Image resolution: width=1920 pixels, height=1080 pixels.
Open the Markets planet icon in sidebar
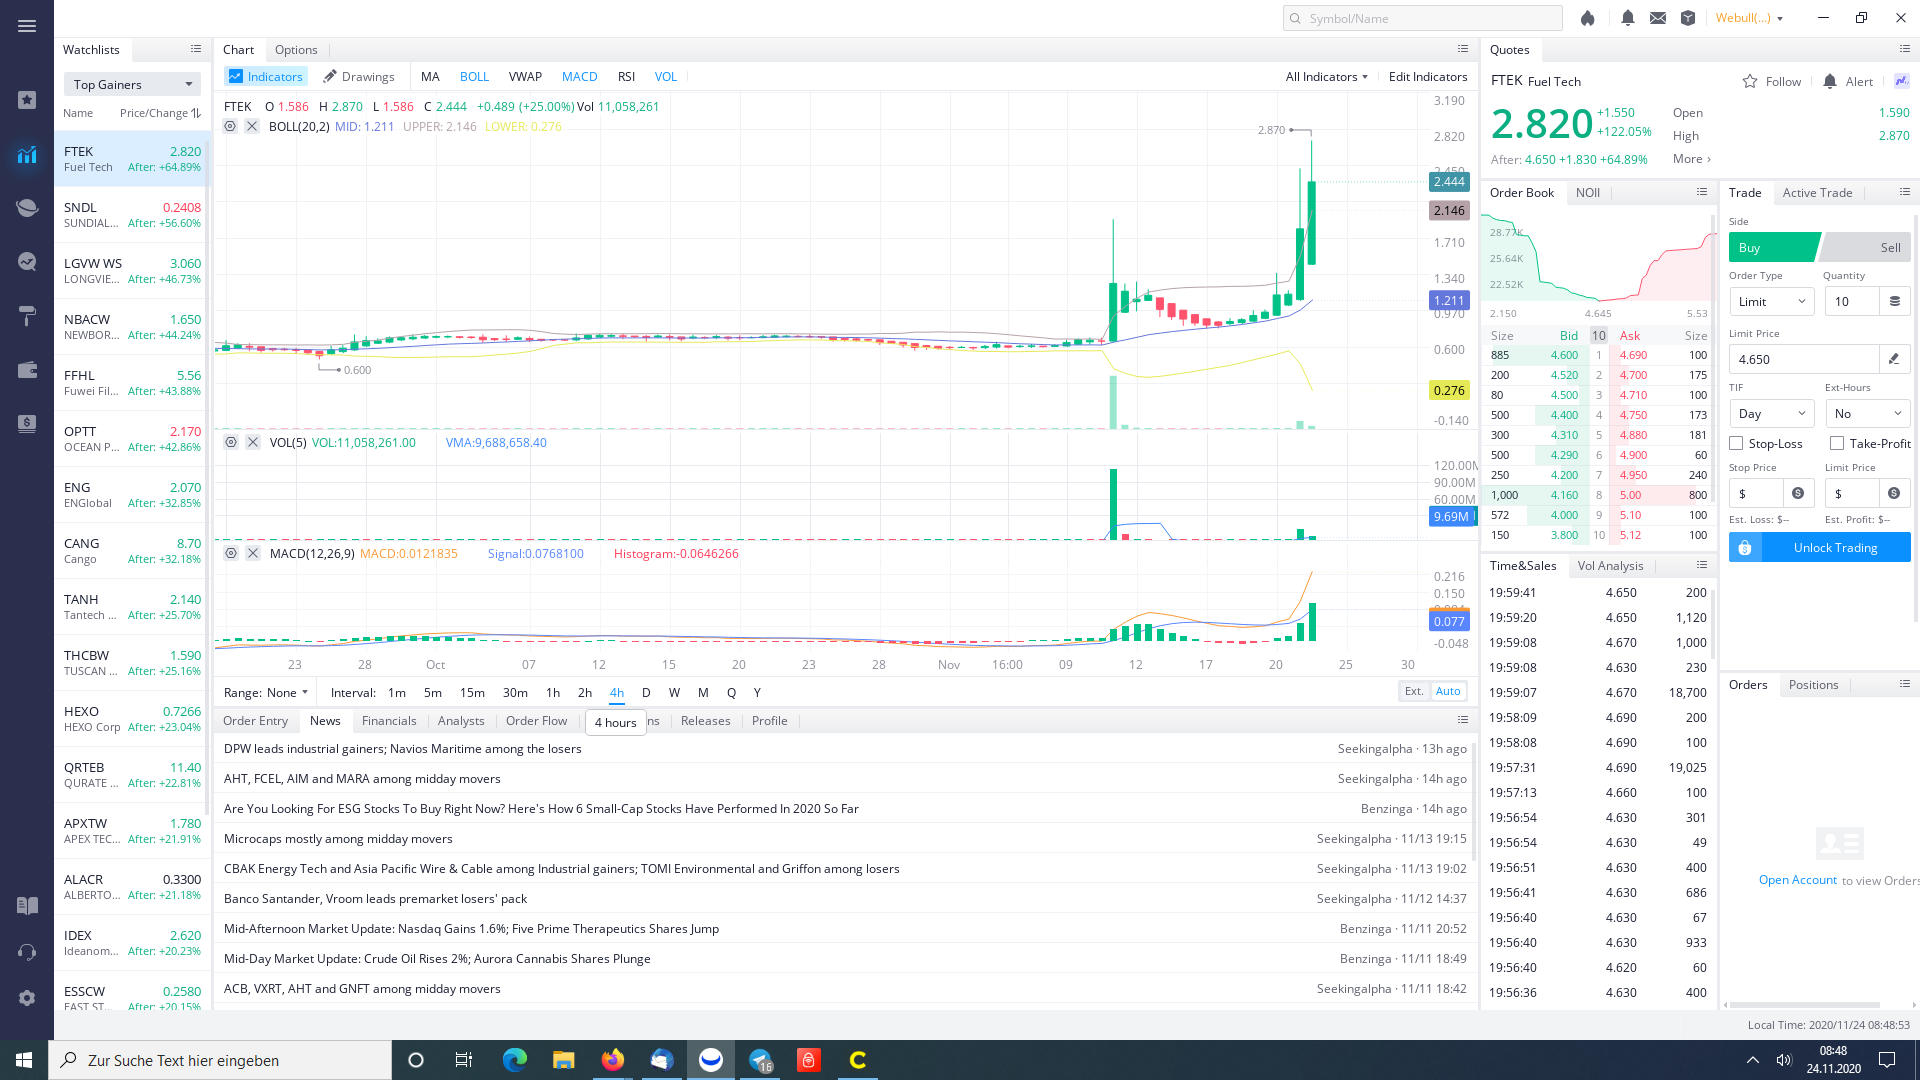(x=27, y=208)
